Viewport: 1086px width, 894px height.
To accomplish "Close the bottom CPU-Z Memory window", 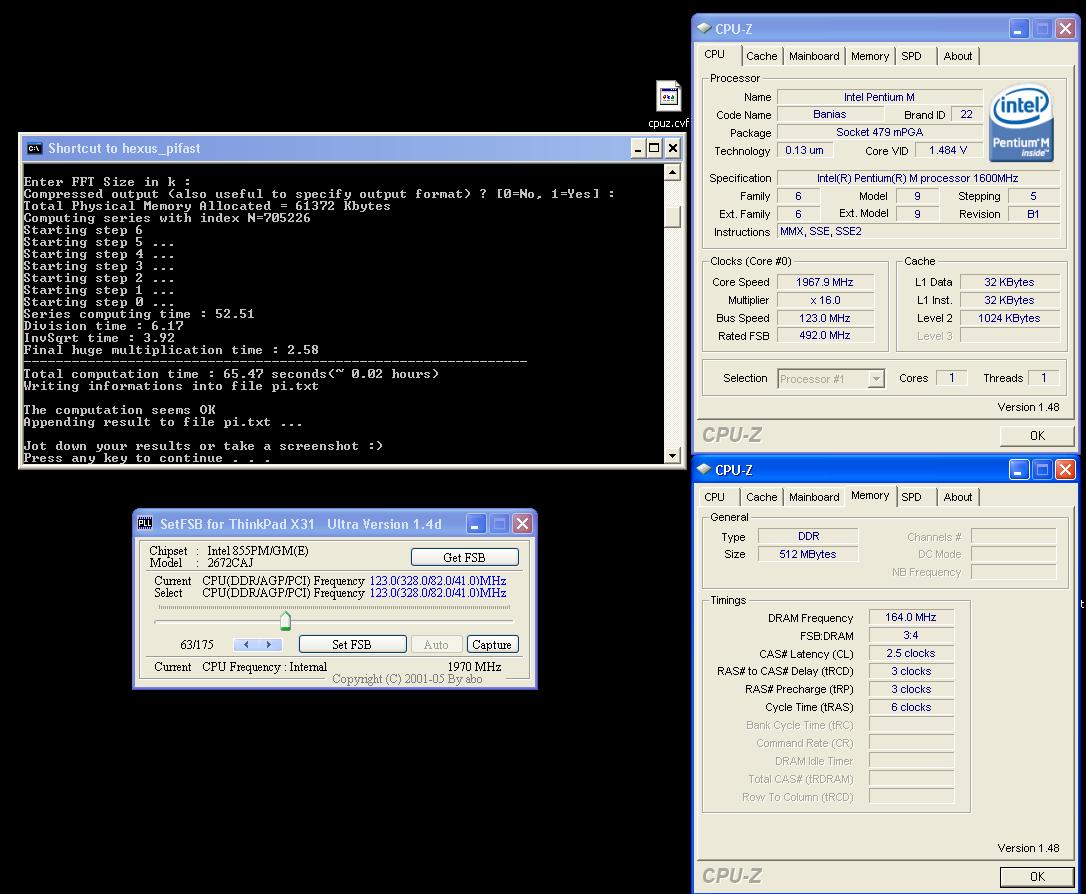I will point(1065,470).
